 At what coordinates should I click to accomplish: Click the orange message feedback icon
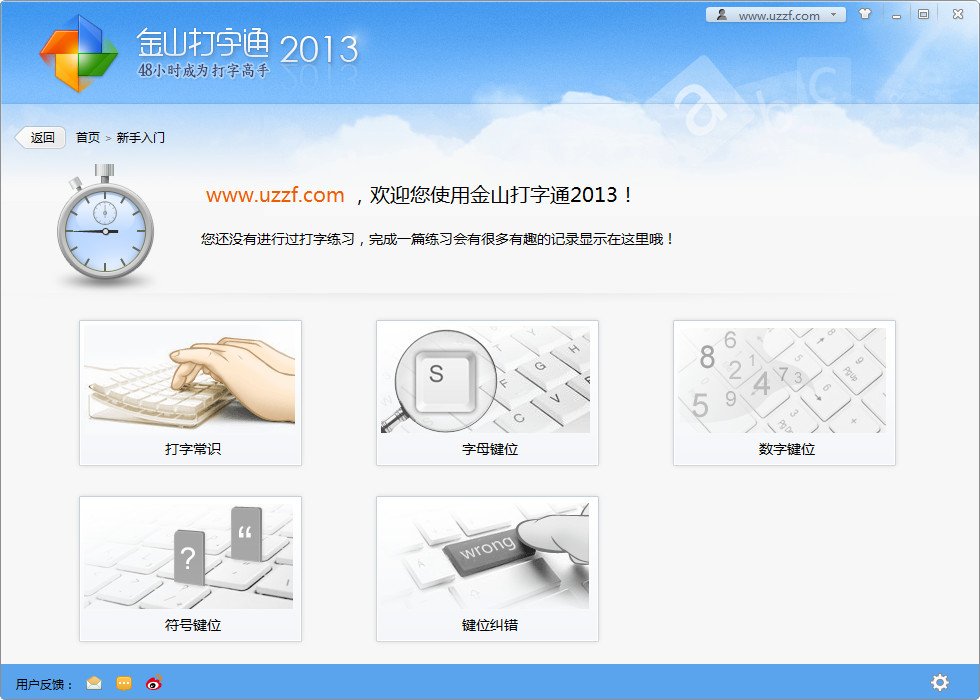pyautogui.click(x=124, y=683)
